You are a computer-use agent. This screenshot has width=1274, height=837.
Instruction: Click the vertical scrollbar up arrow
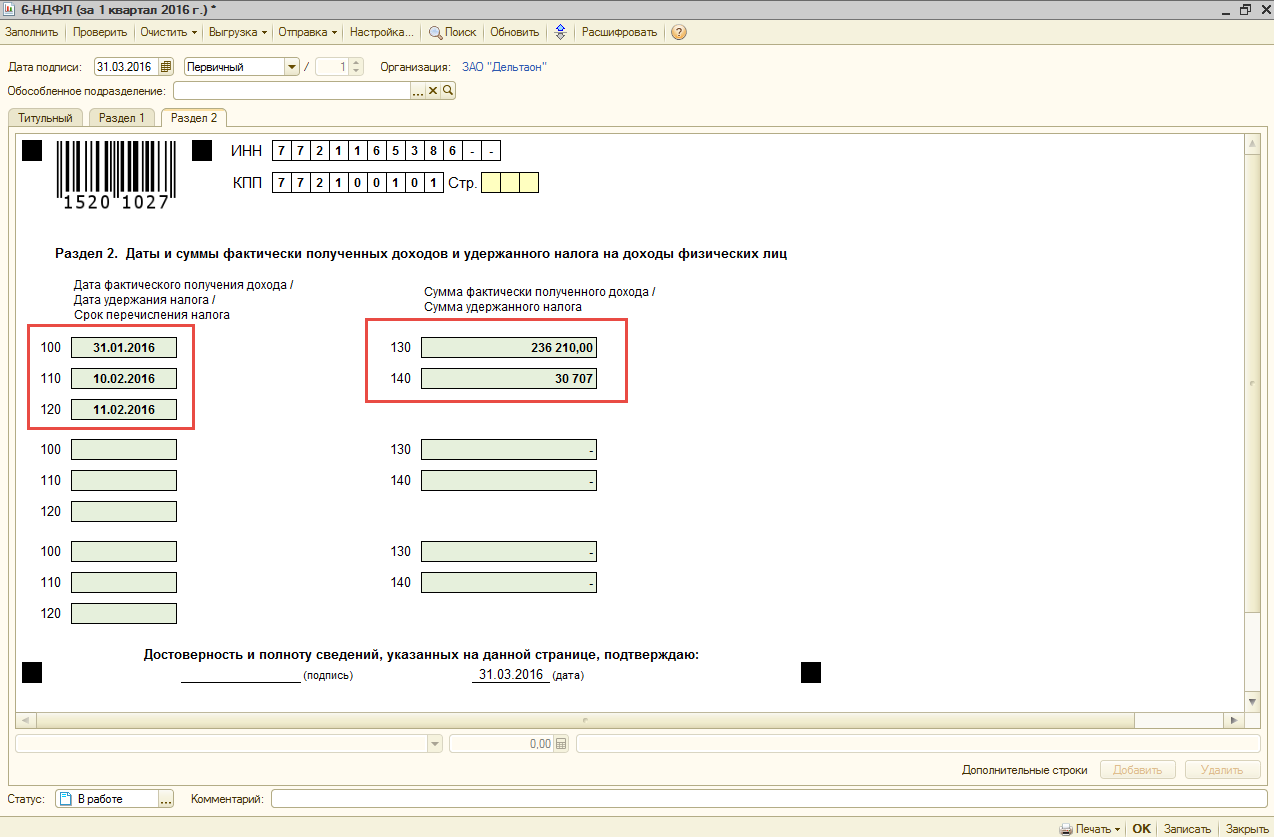(x=1251, y=145)
